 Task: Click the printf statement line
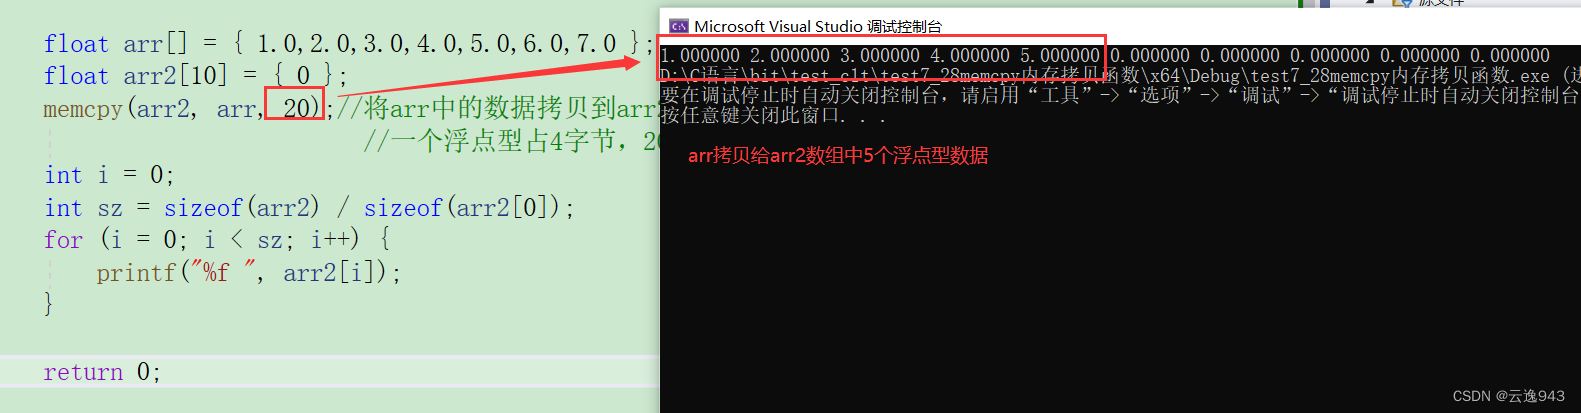249,273
